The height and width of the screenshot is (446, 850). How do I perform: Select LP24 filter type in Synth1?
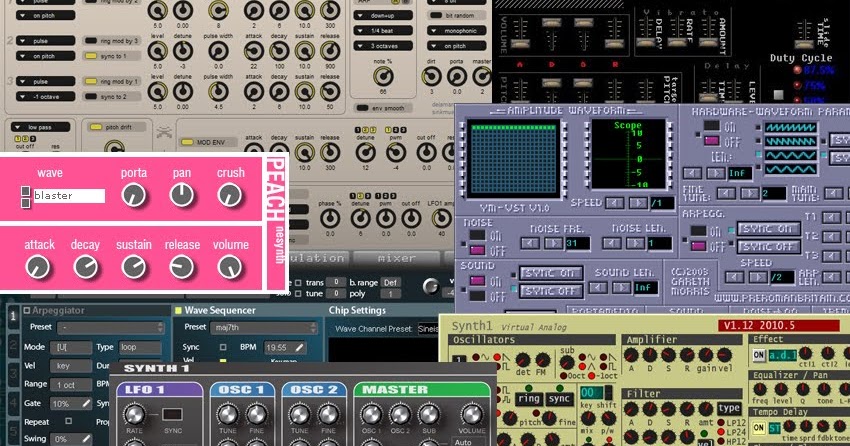click(722, 432)
